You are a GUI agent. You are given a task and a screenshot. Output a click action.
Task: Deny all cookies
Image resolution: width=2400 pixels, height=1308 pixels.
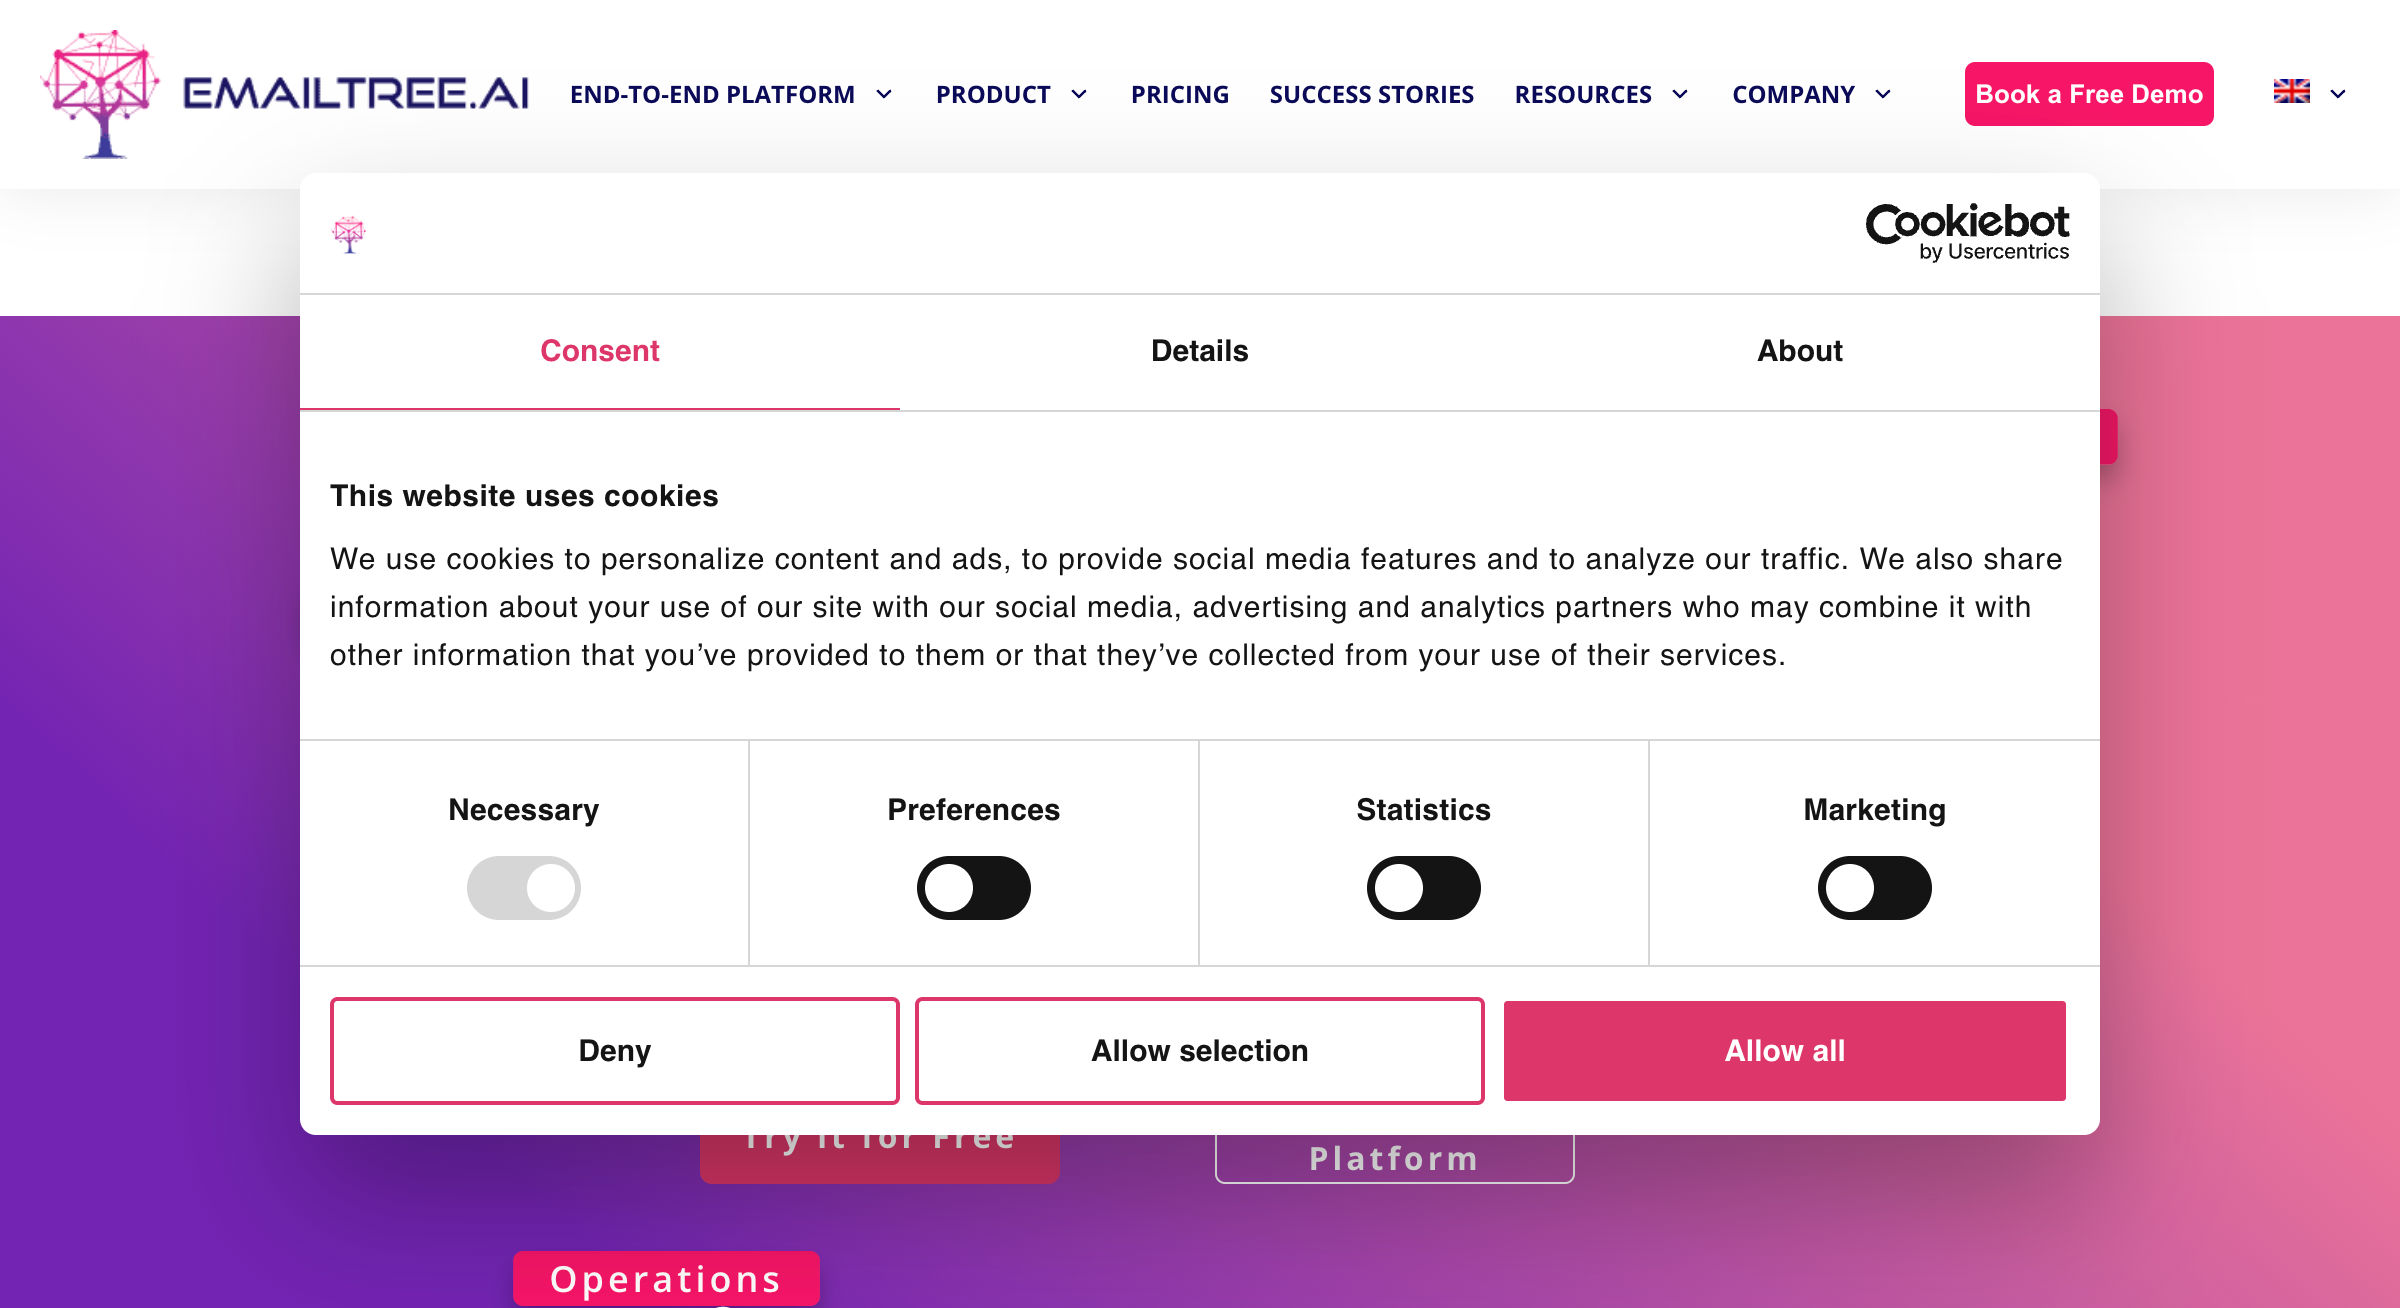615,1051
